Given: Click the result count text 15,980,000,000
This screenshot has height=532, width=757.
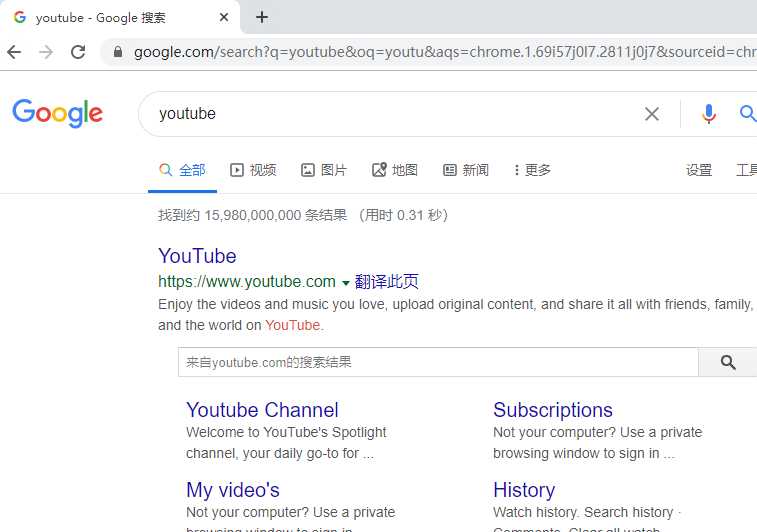Looking at the screenshot, I should [x=252, y=215].
